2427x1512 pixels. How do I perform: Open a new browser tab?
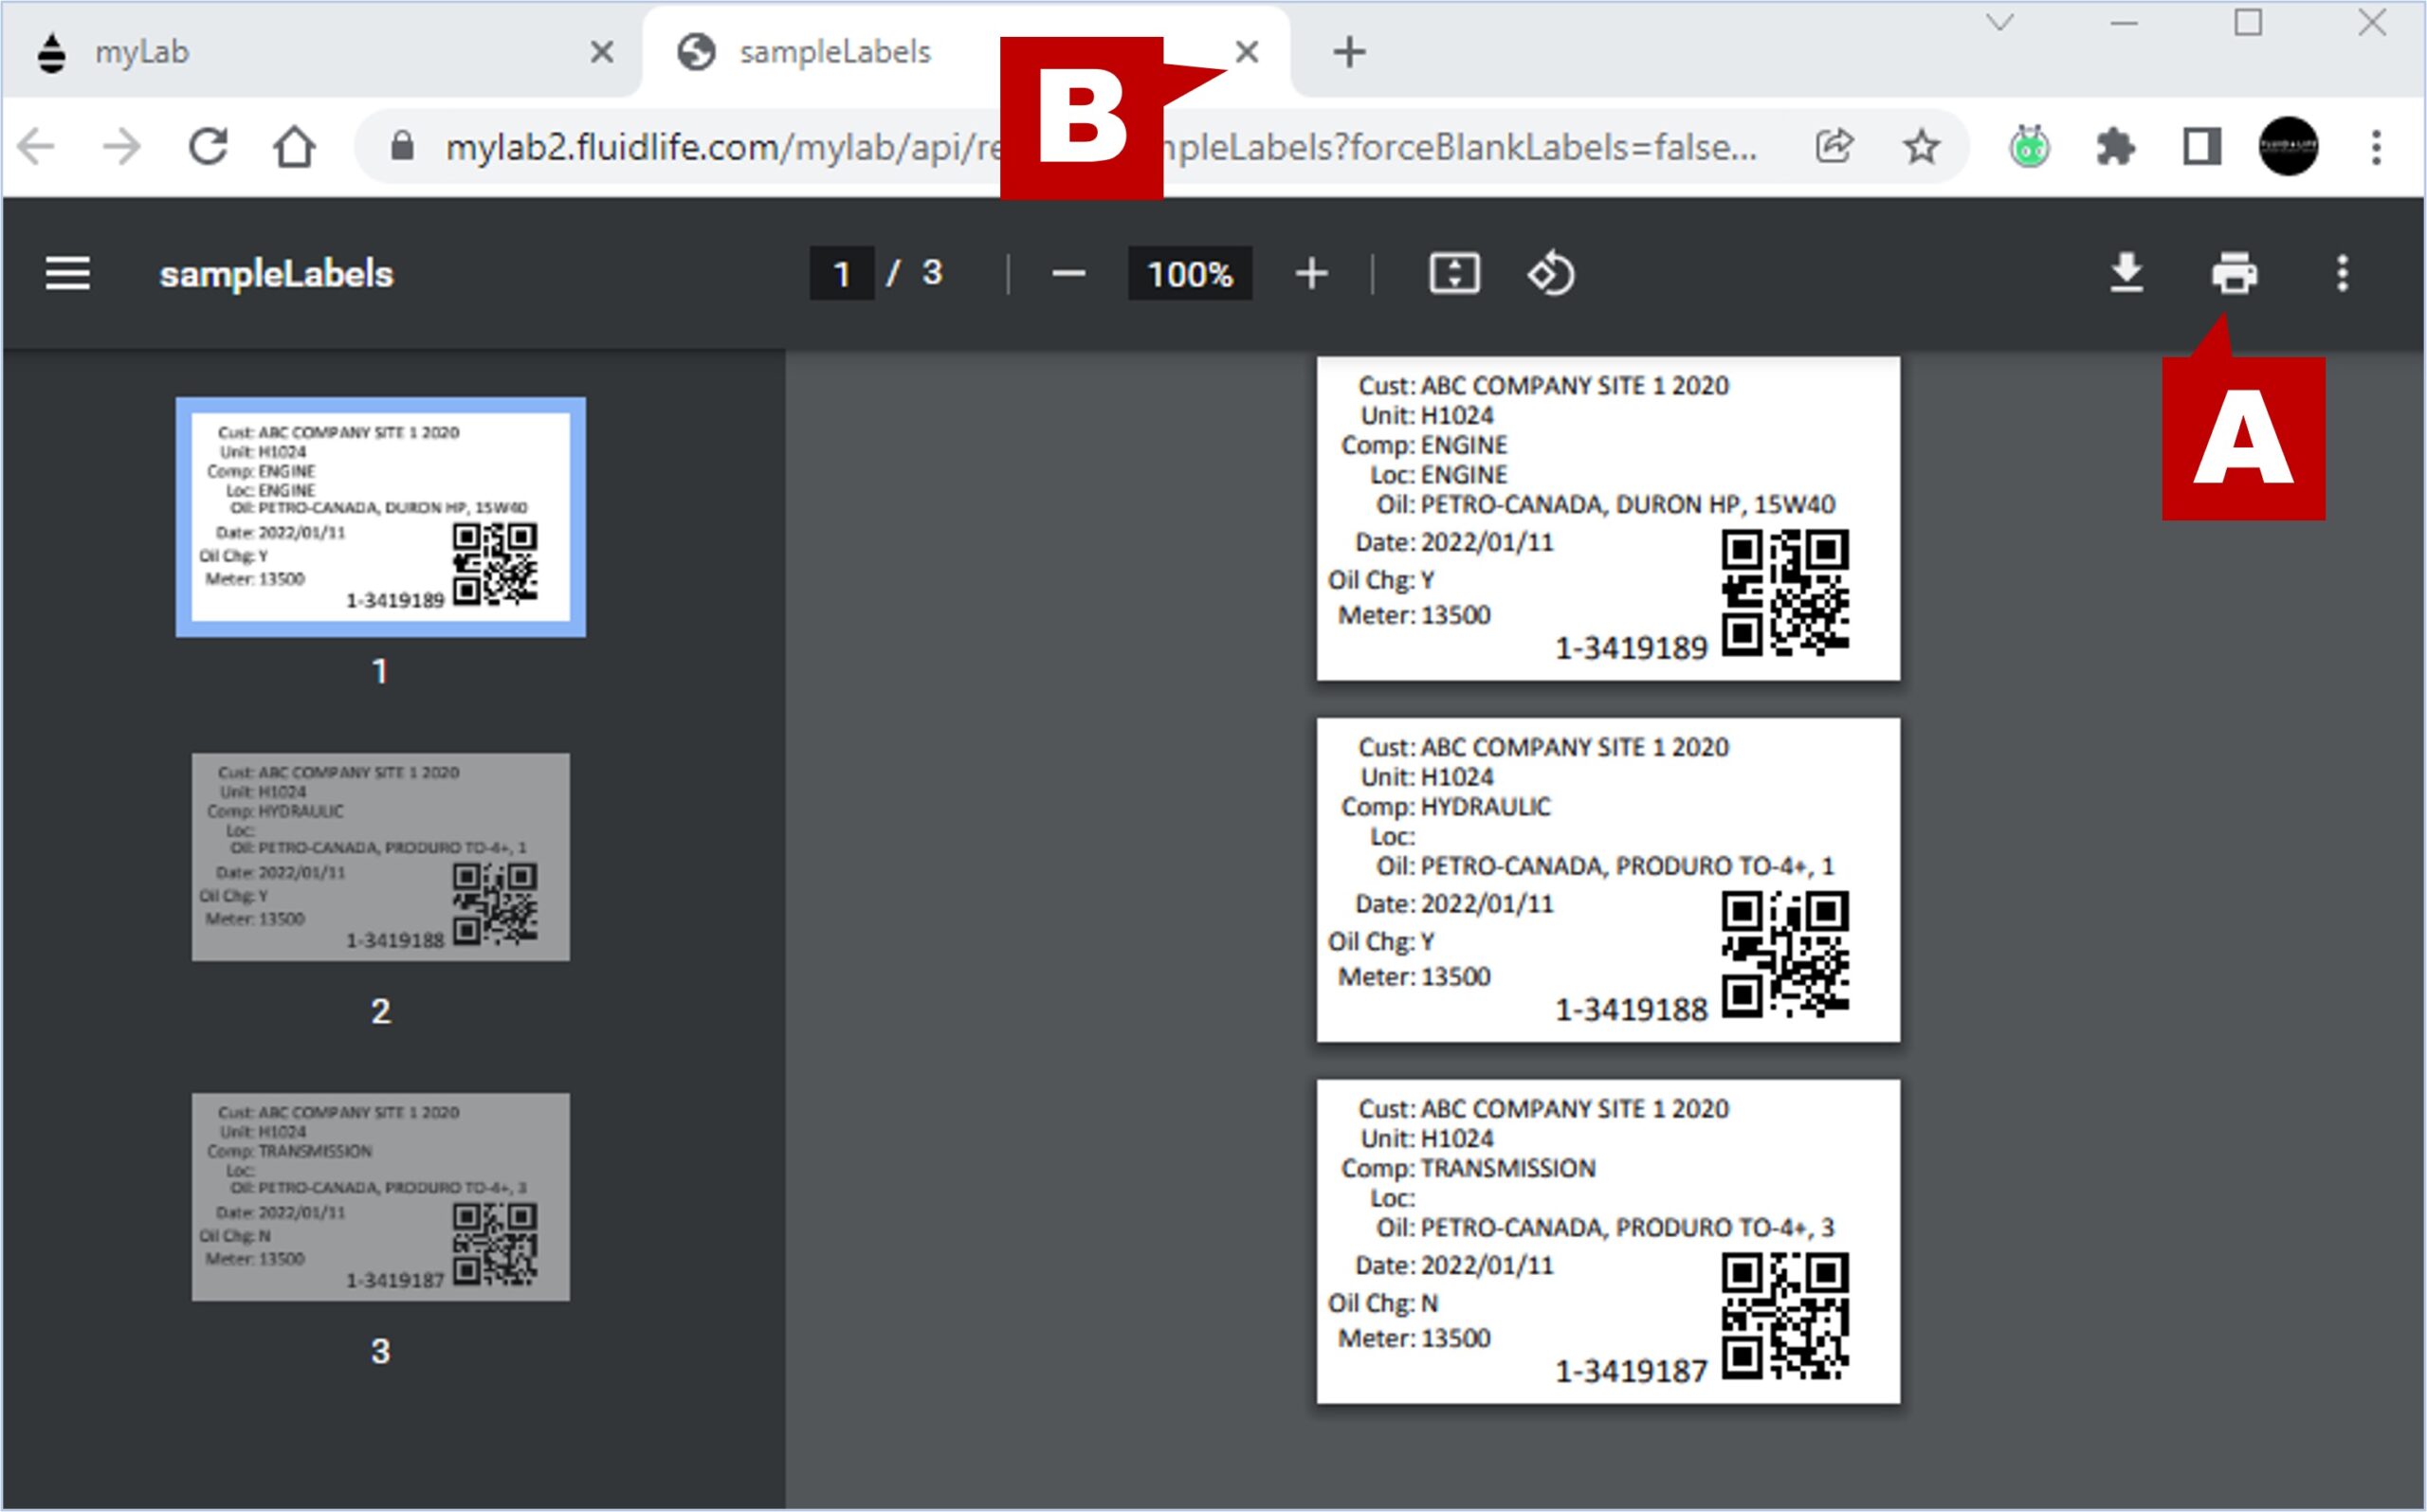1349,52
